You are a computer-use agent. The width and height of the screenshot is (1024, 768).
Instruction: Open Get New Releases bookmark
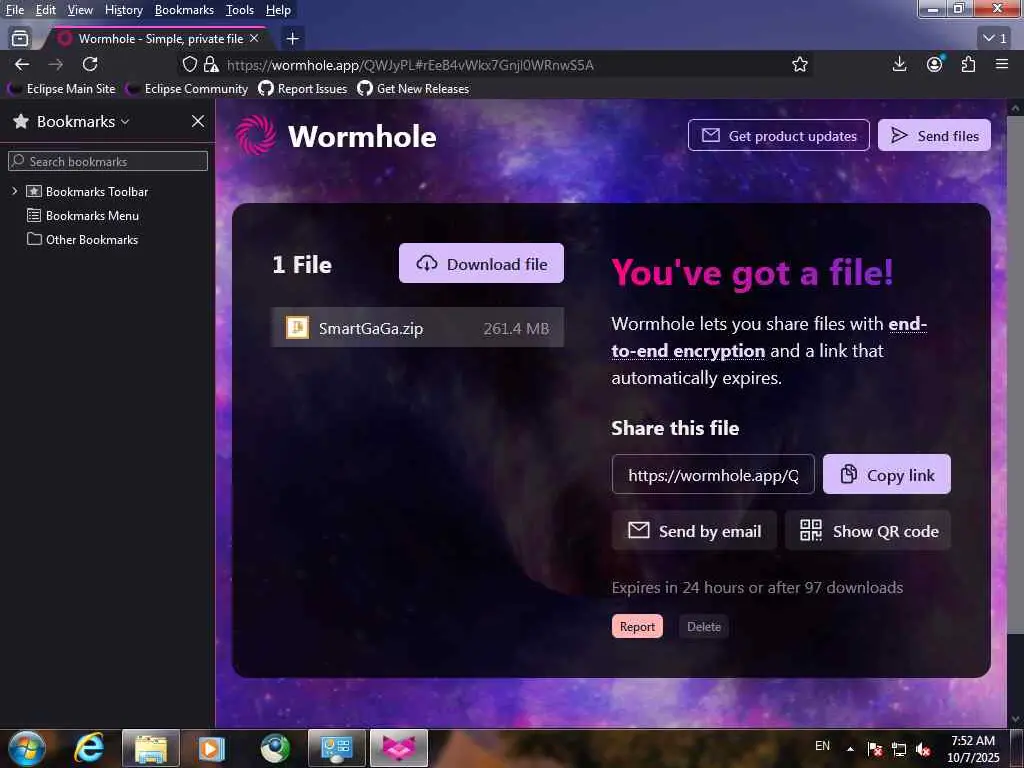click(x=413, y=89)
